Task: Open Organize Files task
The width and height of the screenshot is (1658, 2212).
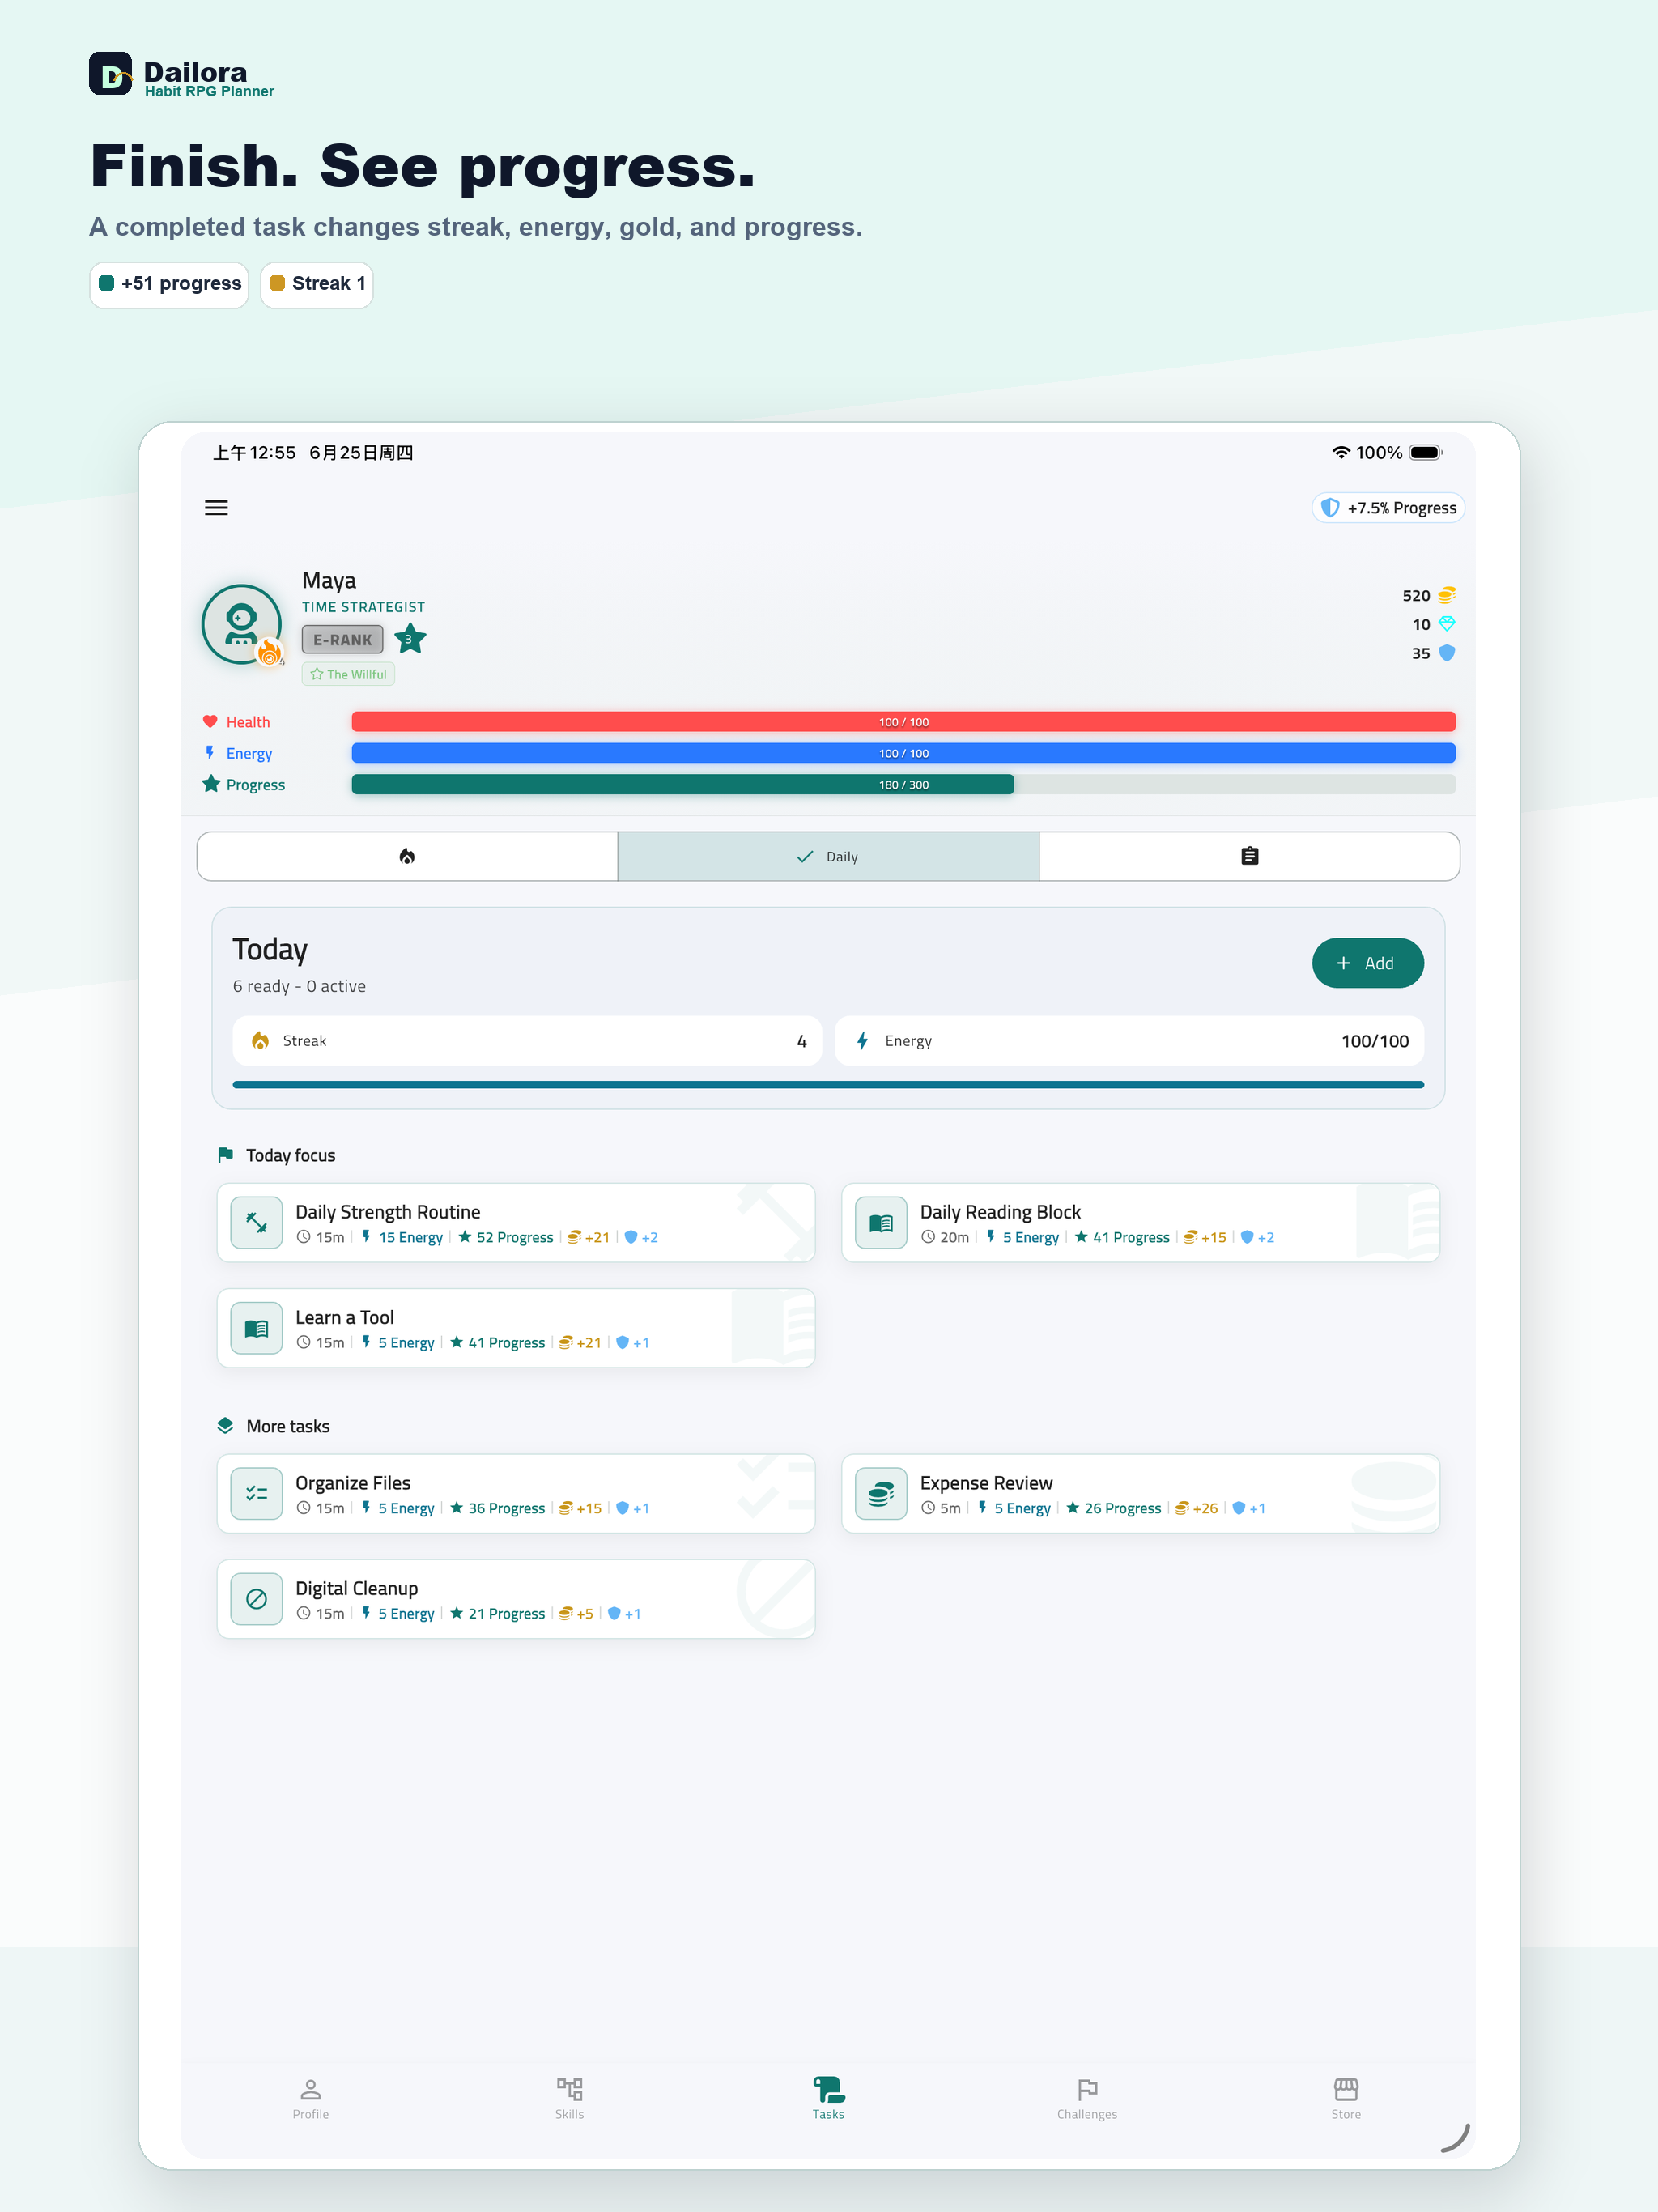Action: pyautogui.click(x=516, y=1494)
